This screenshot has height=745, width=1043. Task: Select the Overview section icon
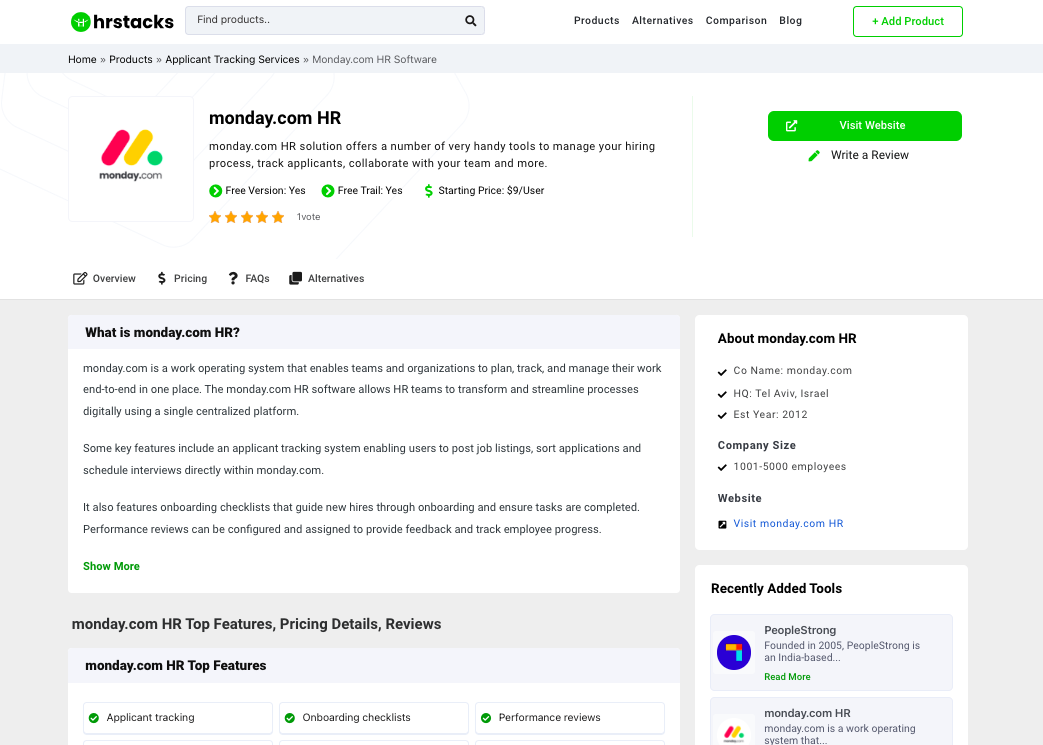(78, 278)
